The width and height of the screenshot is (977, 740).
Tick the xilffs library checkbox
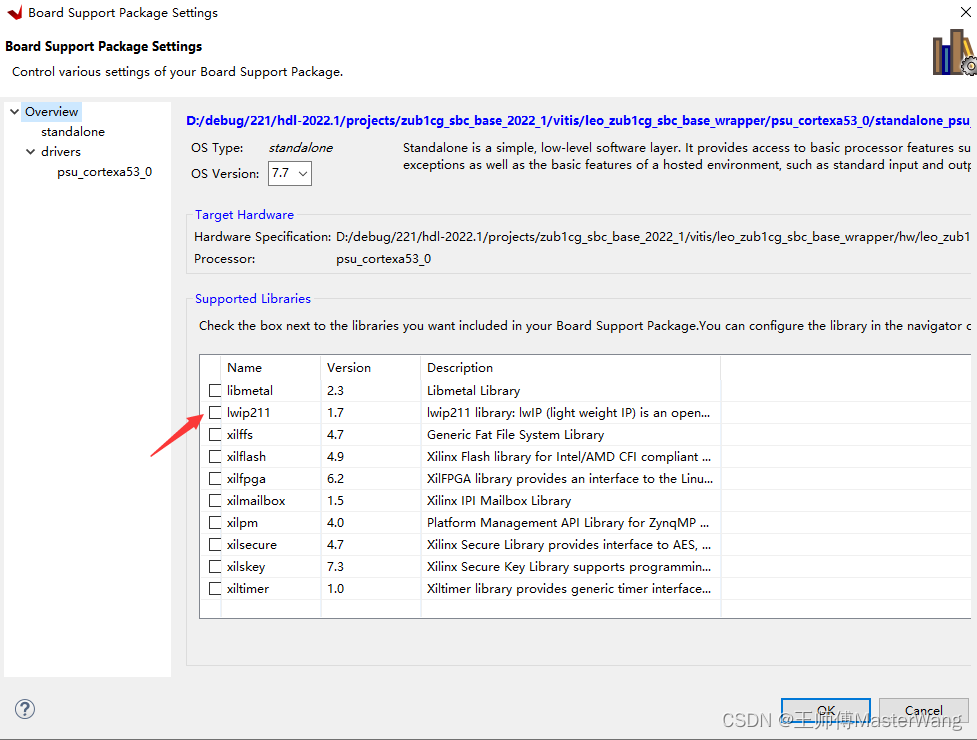[215, 434]
